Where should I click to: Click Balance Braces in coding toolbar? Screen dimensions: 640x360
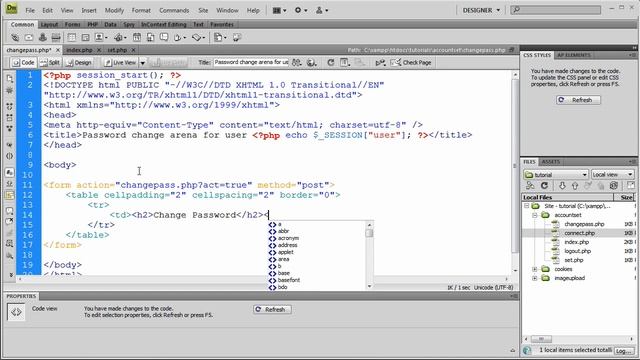pos(9,156)
